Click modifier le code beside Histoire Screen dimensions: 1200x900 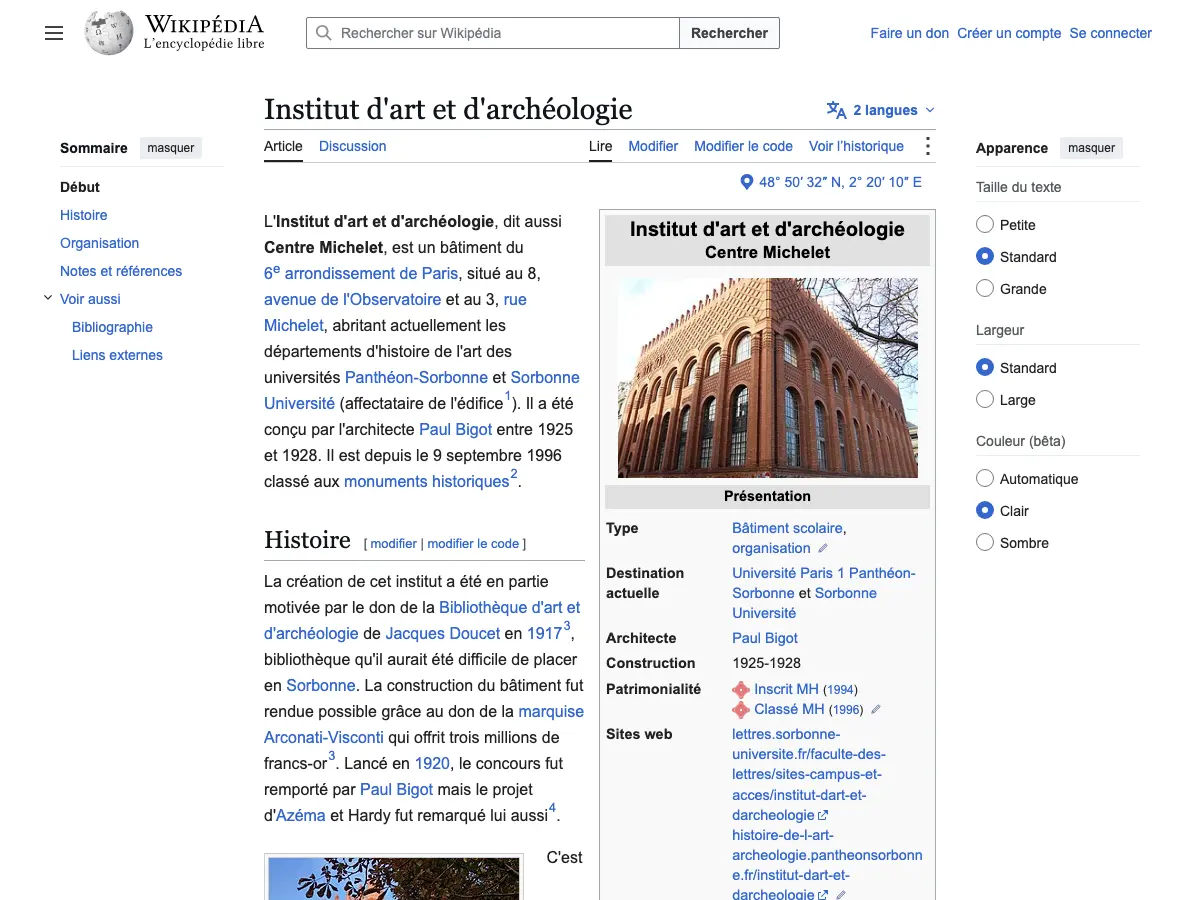pyautogui.click(x=473, y=544)
